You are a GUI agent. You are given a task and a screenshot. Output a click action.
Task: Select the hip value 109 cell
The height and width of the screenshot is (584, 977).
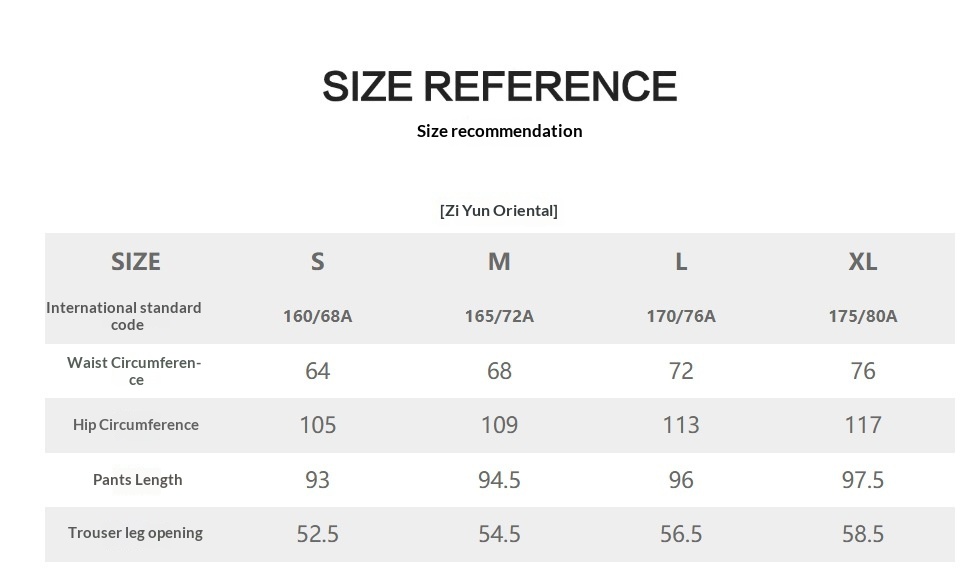(x=499, y=425)
